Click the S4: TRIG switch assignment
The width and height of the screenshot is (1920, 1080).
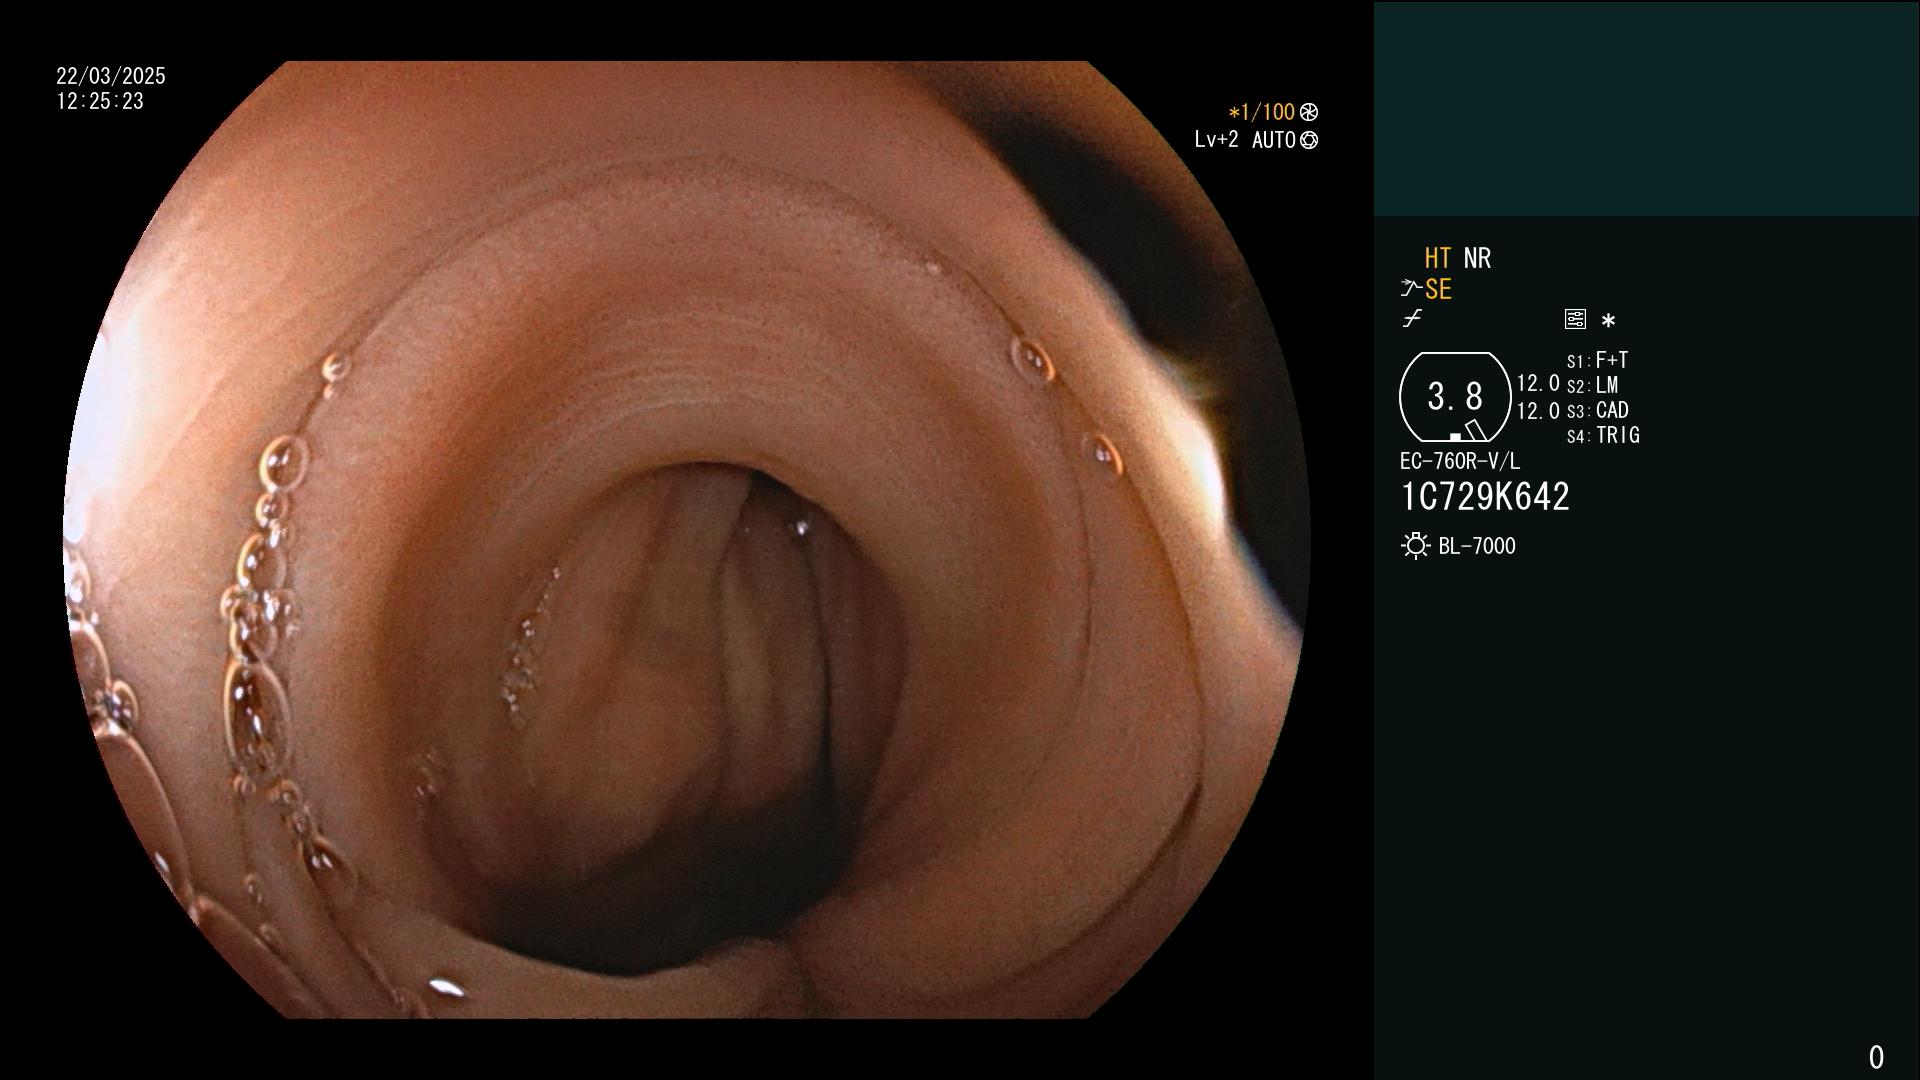click(x=1603, y=435)
